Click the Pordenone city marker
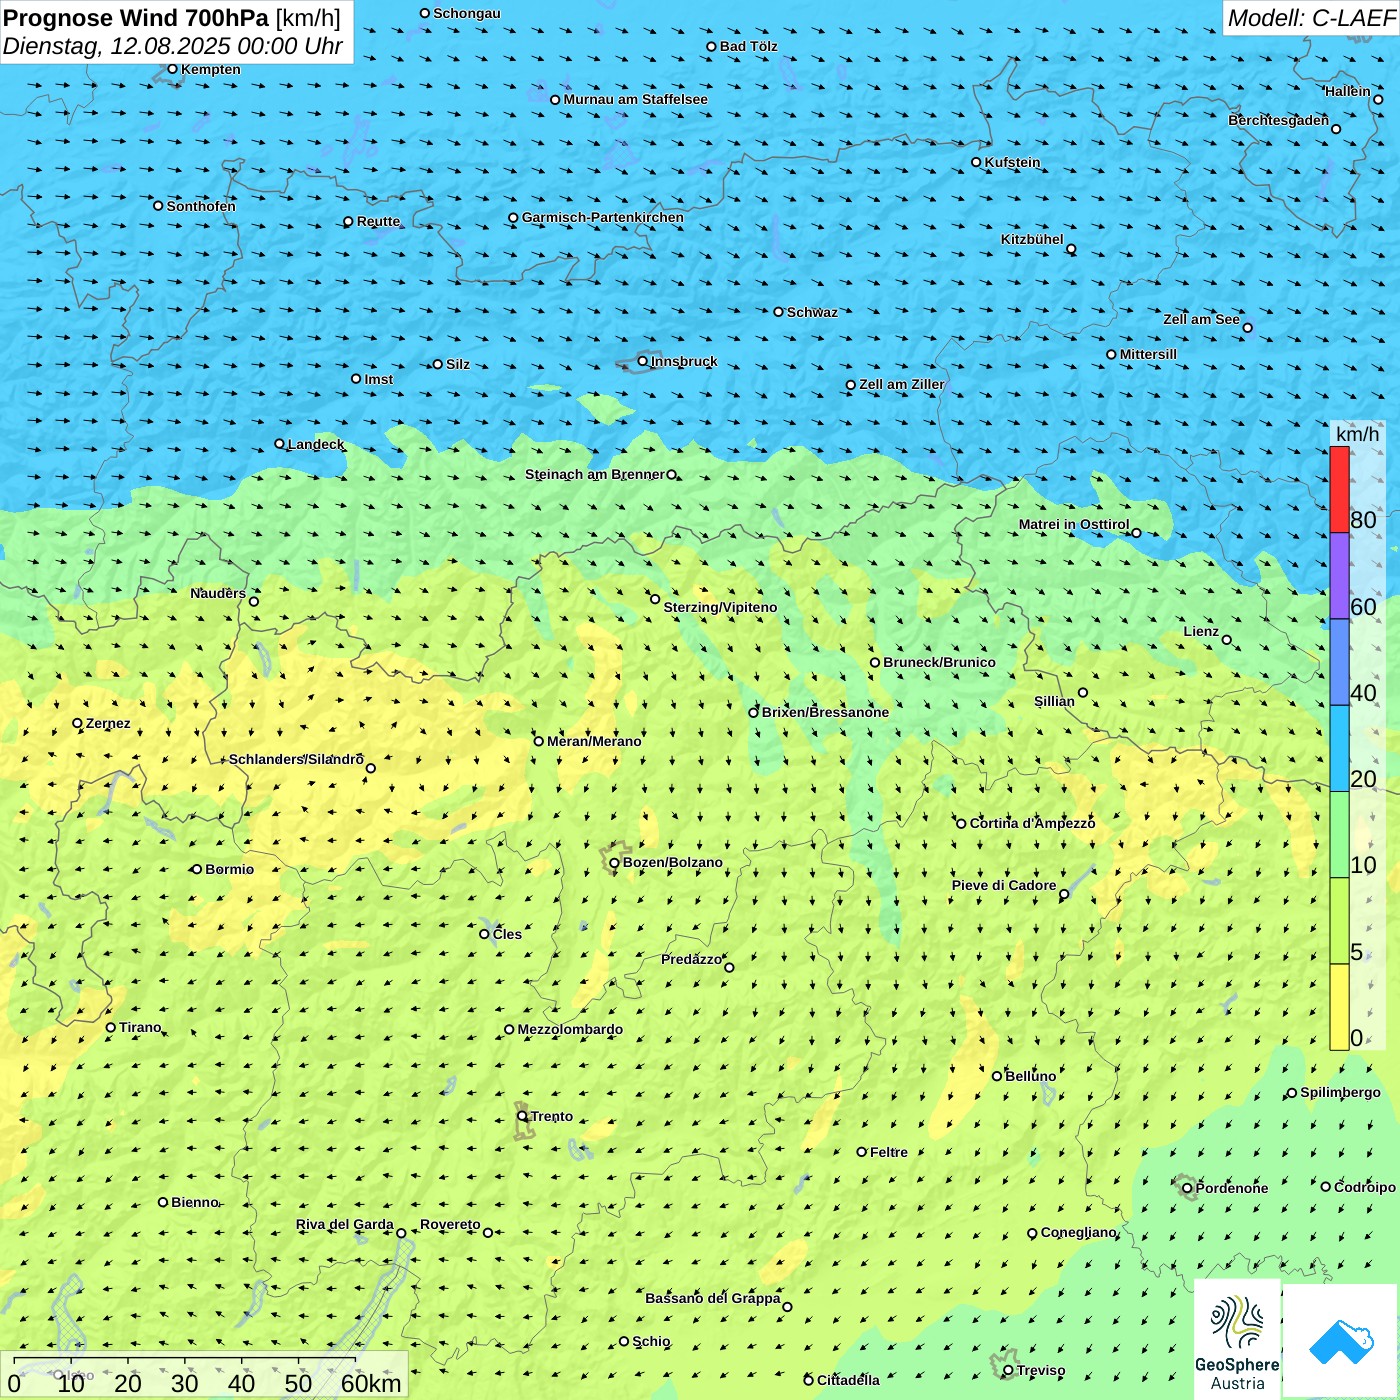1400x1400 pixels. [x=1188, y=1188]
